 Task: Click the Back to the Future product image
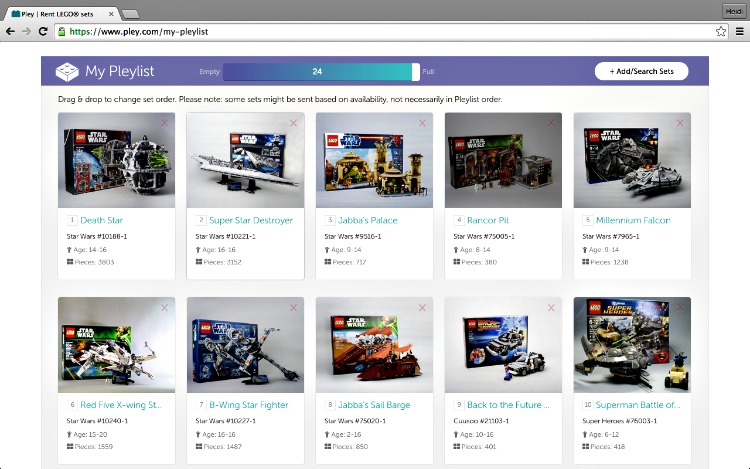503,345
